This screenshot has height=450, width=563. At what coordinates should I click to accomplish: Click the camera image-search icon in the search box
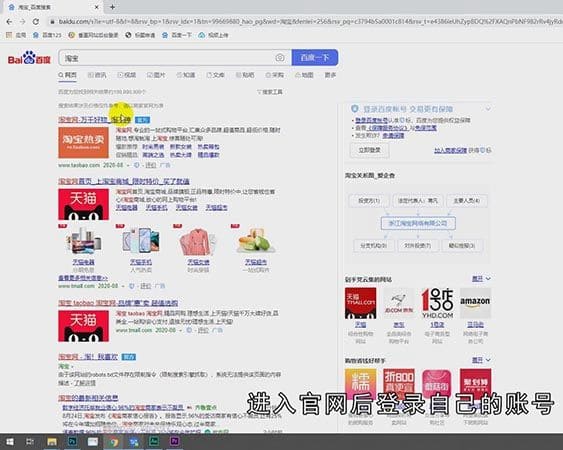point(280,58)
